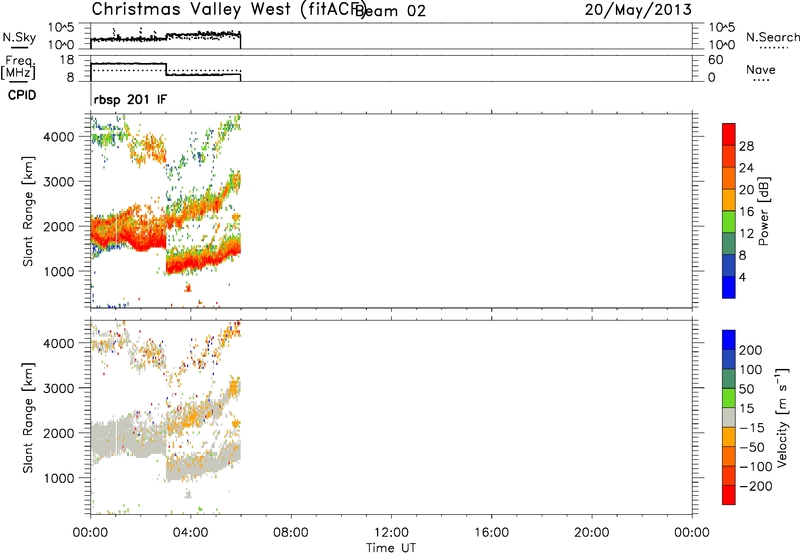This screenshot has height=554, width=800.
Task: Pick the 8–12 dB teal Power colorbar segment
Action: (729, 244)
